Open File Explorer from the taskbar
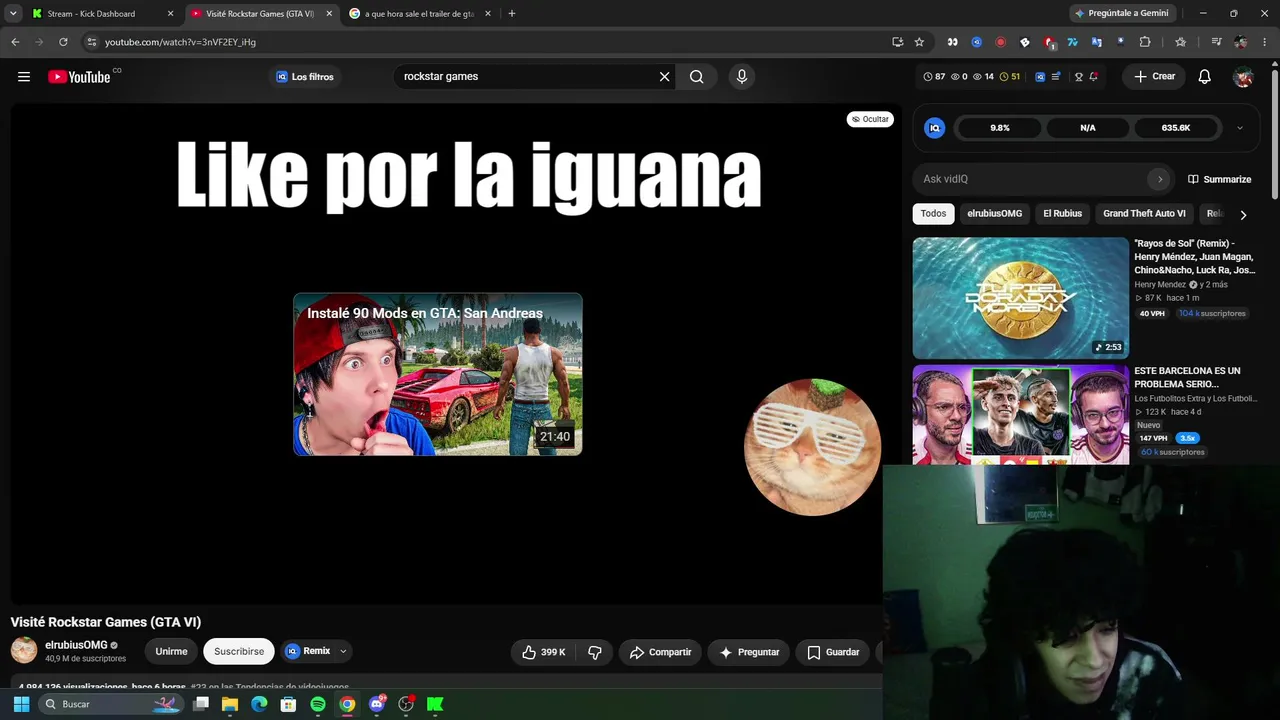 tap(230, 704)
